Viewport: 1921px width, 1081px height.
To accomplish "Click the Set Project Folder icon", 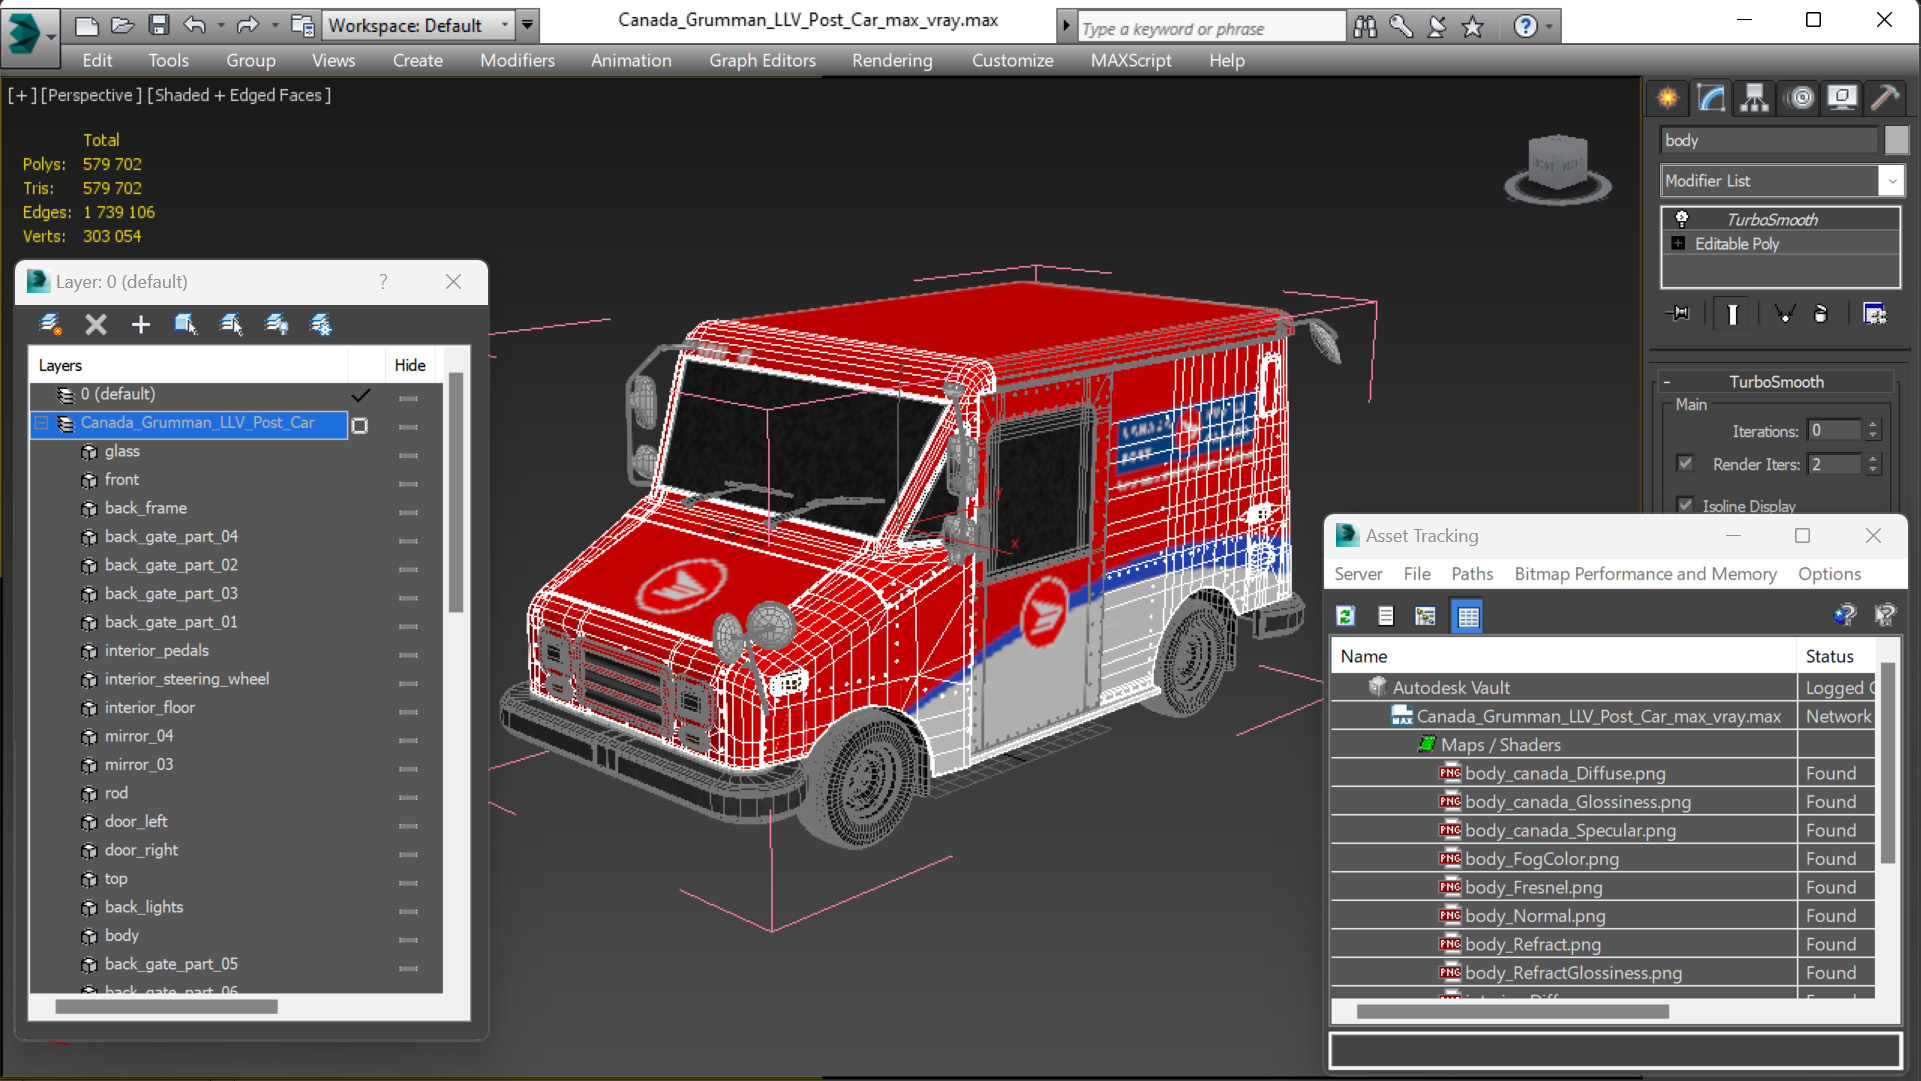I will pyautogui.click(x=302, y=25).
